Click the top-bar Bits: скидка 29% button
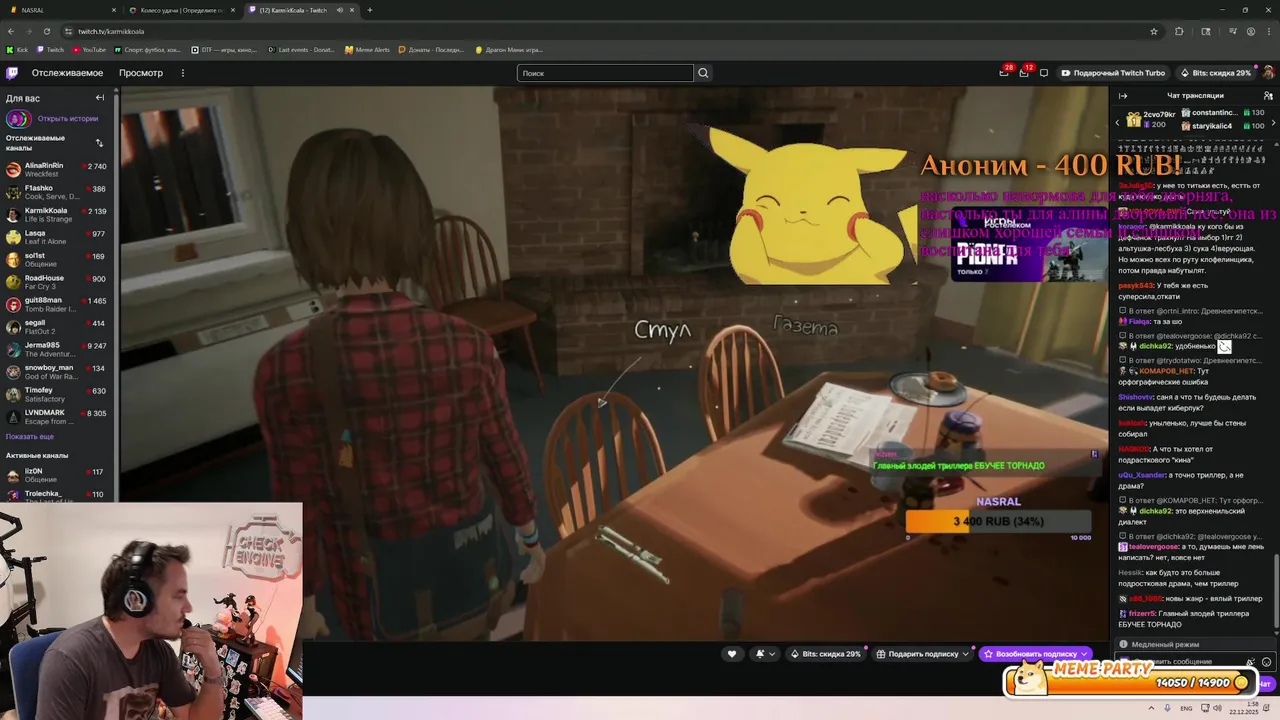1280x720 pixels. 1216,73
